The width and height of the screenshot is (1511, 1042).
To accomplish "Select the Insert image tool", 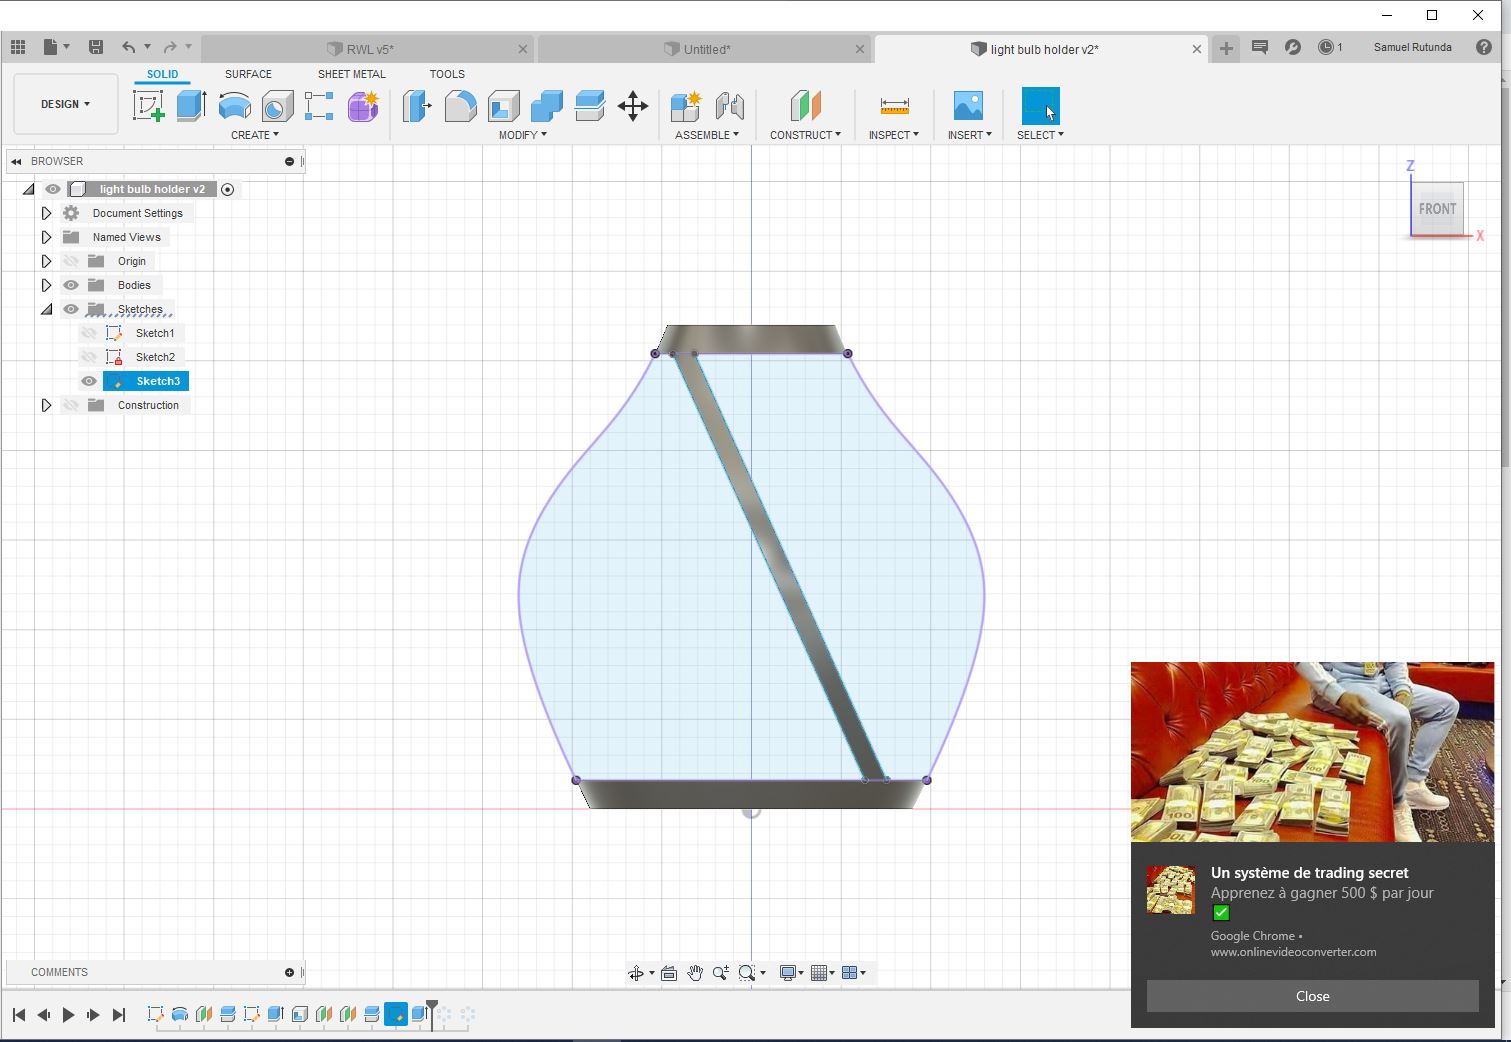I will [x=968, y=106].
